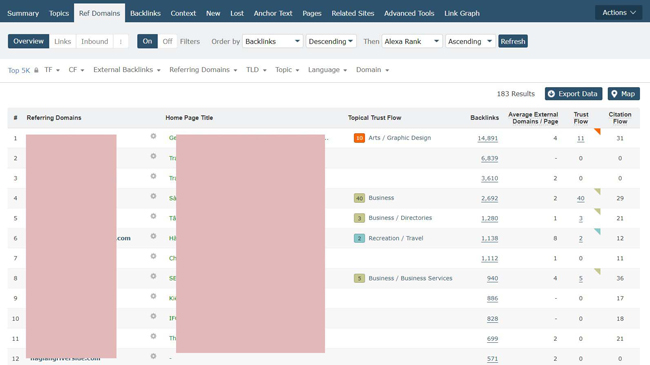This screenshot has height=365, width=650.
Task: Click the more options dots beside Inbound
Action: tap(121, 41)
